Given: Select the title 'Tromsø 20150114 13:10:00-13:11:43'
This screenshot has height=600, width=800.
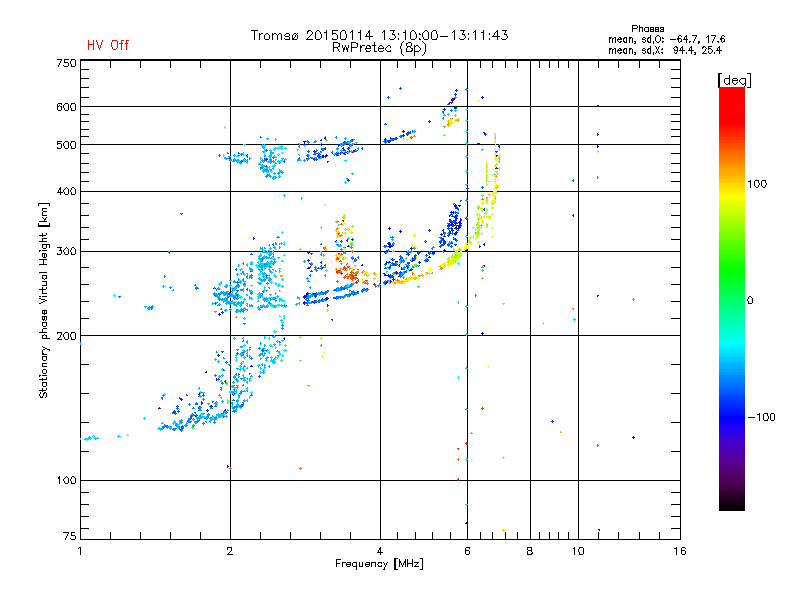Looking at the screenshot, I should 379,35.
